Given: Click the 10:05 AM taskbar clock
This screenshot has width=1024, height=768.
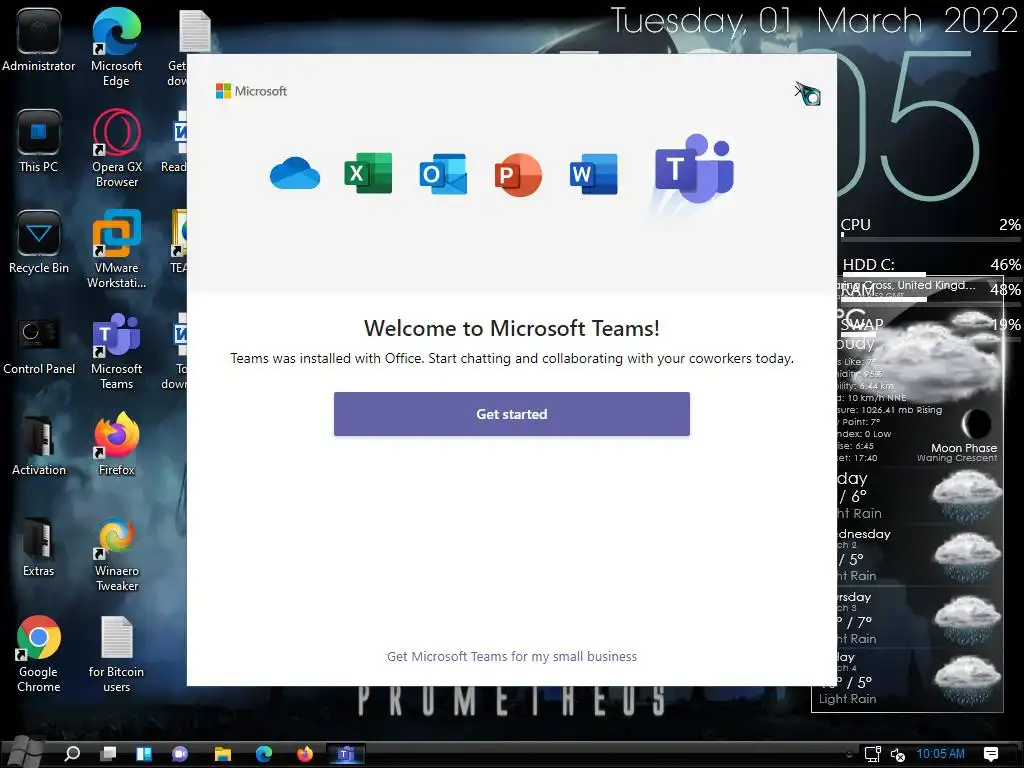Looking at the screenshot, I should point(940,754).
